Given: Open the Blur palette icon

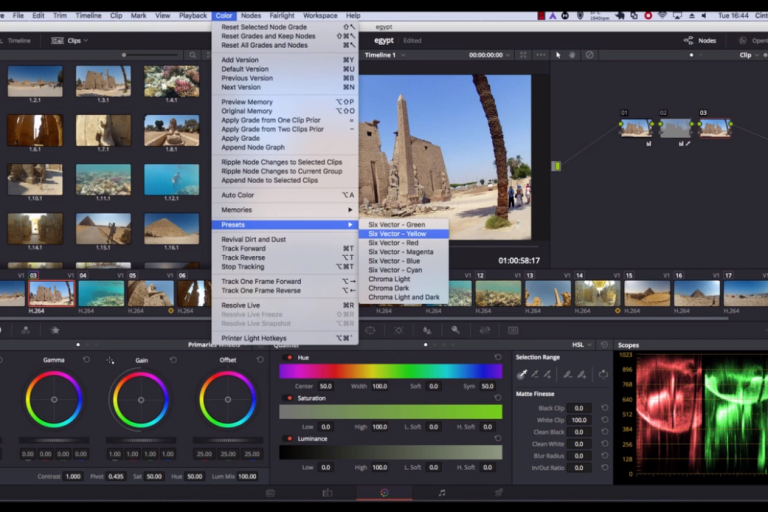Looking at the screenshot, I should coord(427,330).
